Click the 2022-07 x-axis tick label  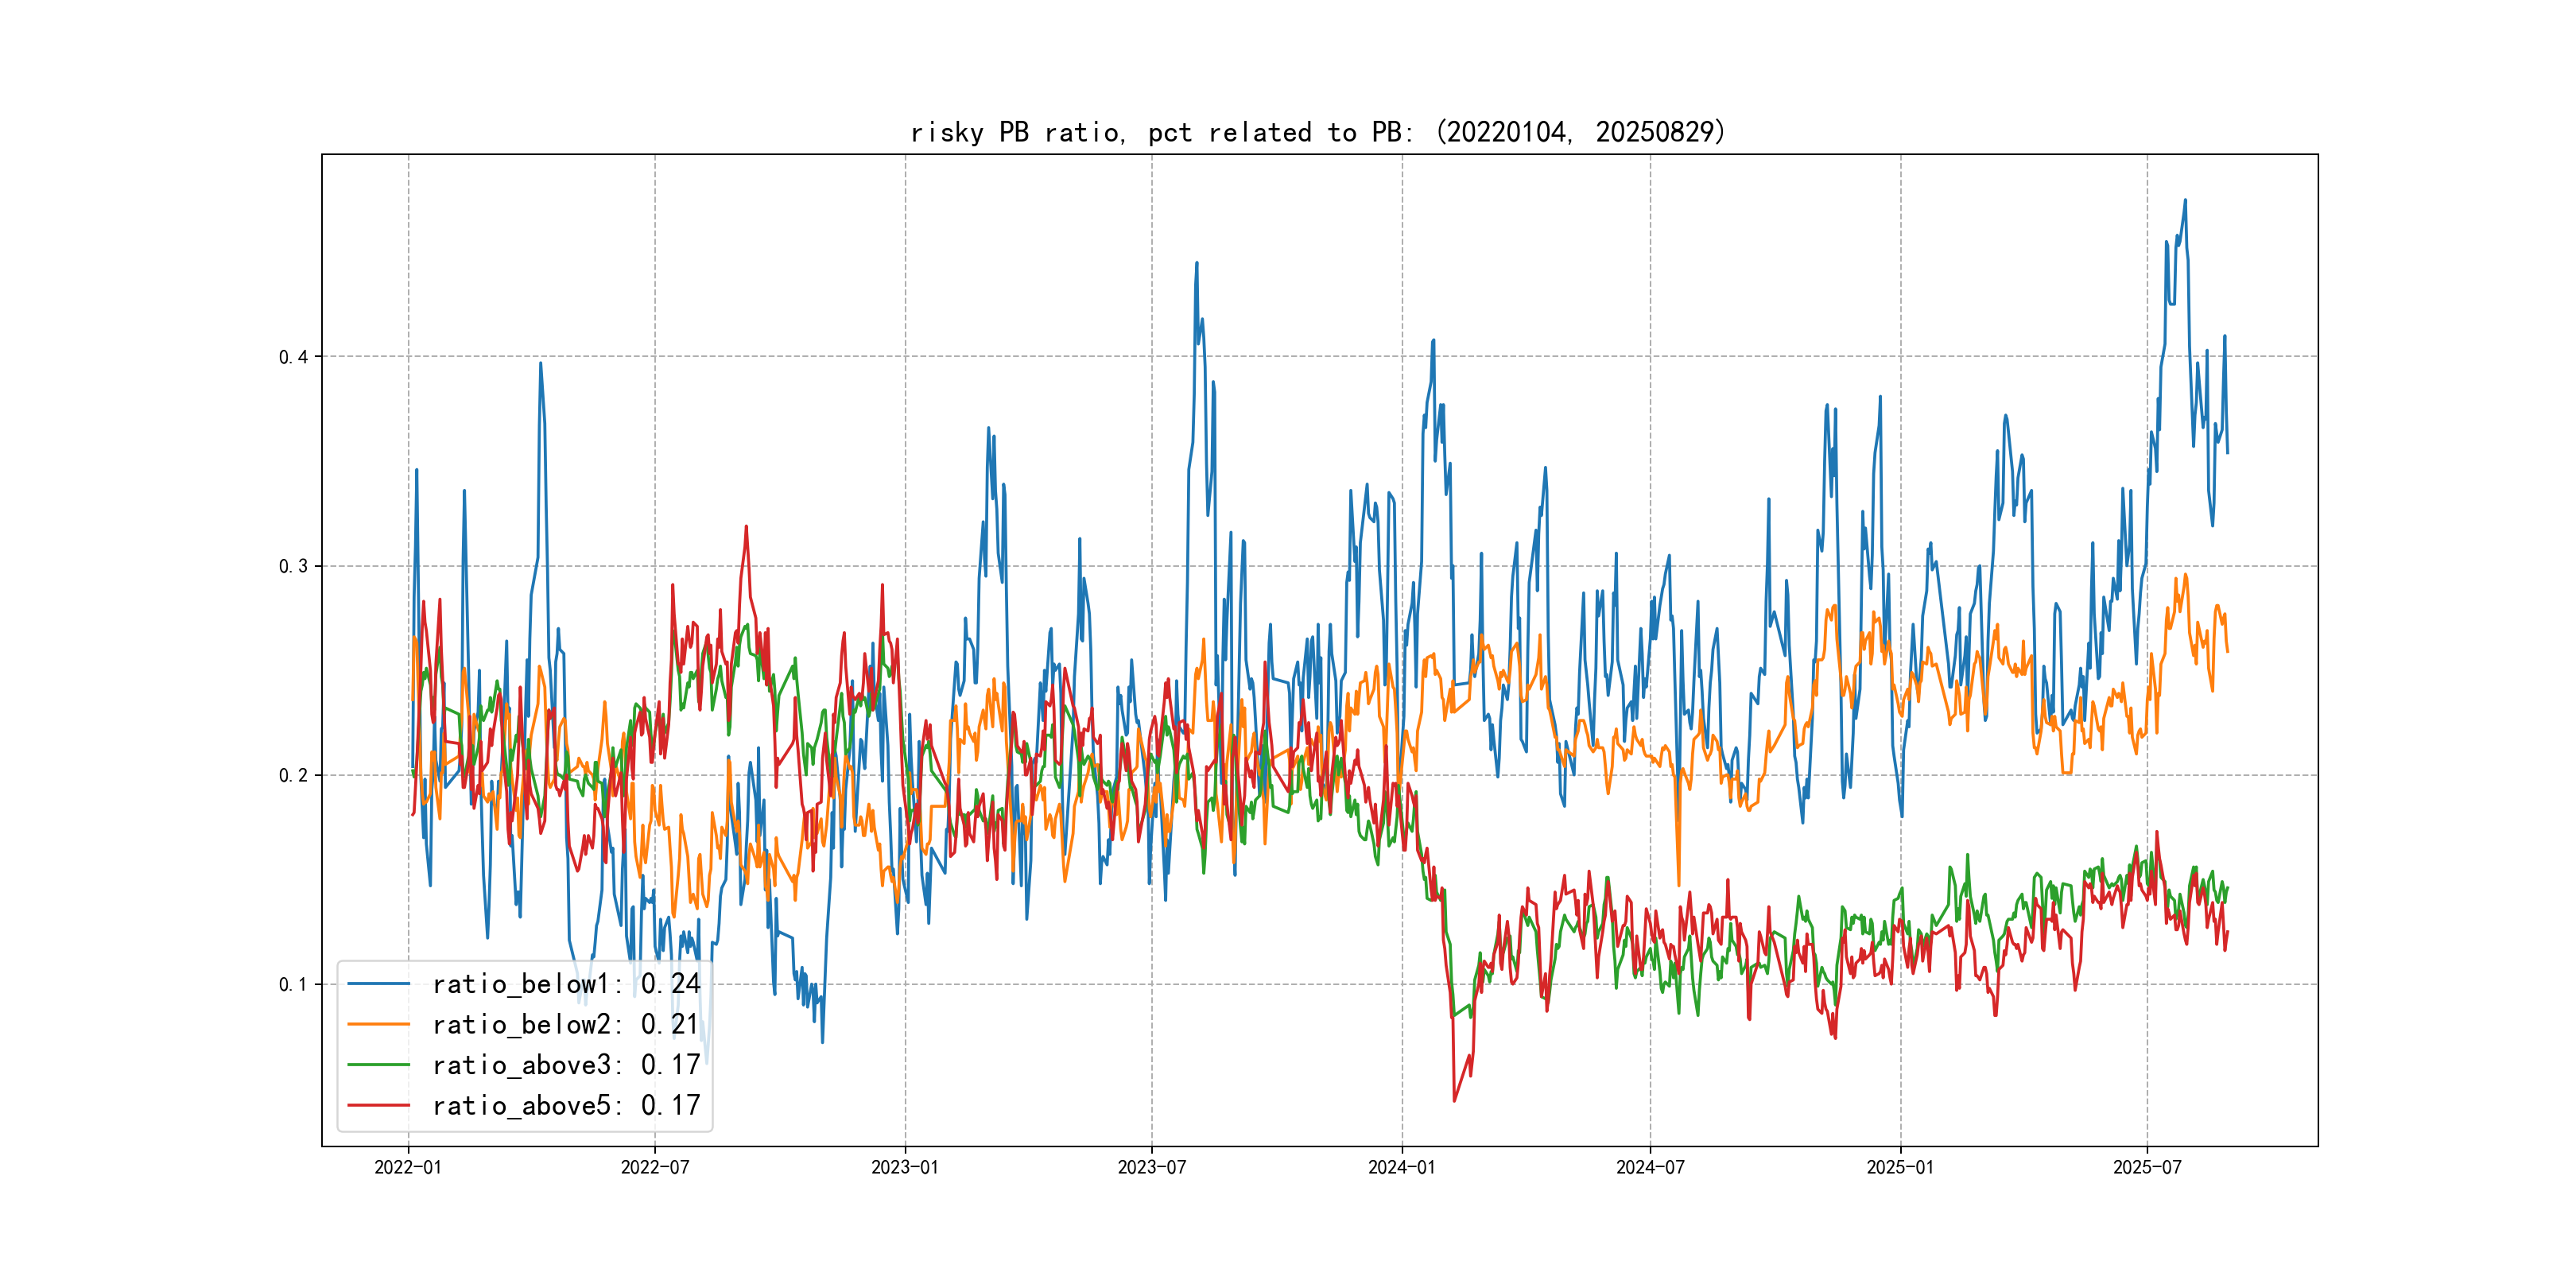(655, 1167)
